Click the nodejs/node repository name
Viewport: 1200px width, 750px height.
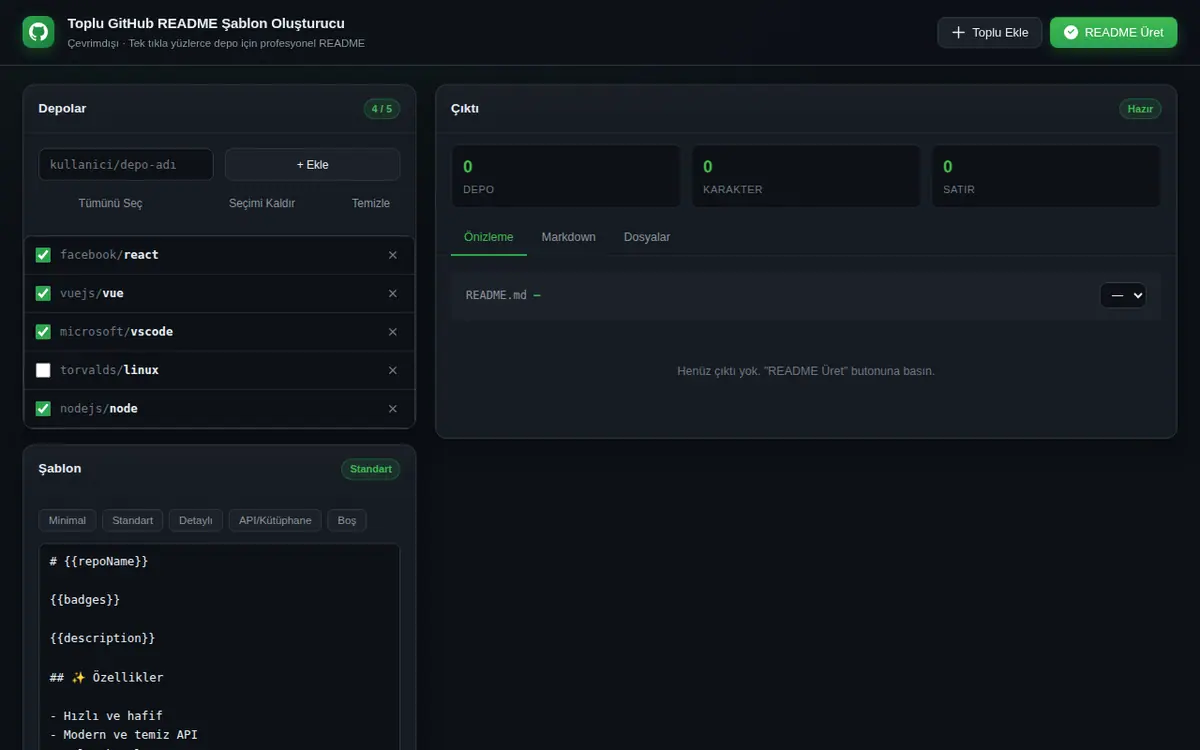(99, 409)
